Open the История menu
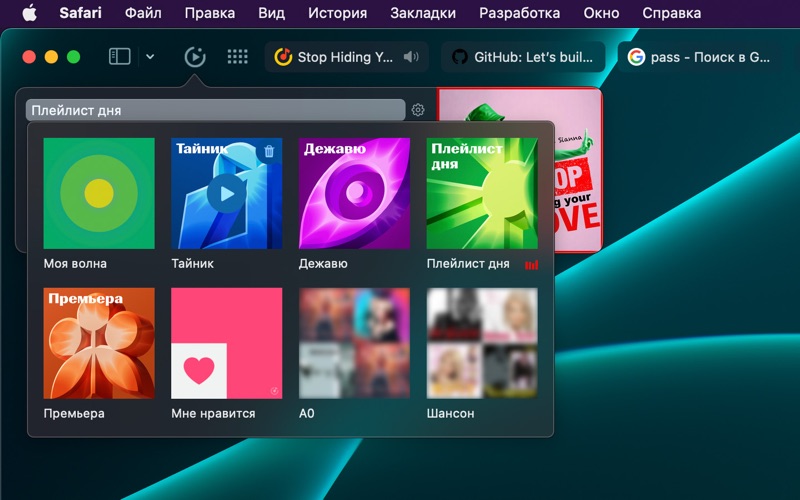Viewport: 800px width, 500px height. pos(337,13)
